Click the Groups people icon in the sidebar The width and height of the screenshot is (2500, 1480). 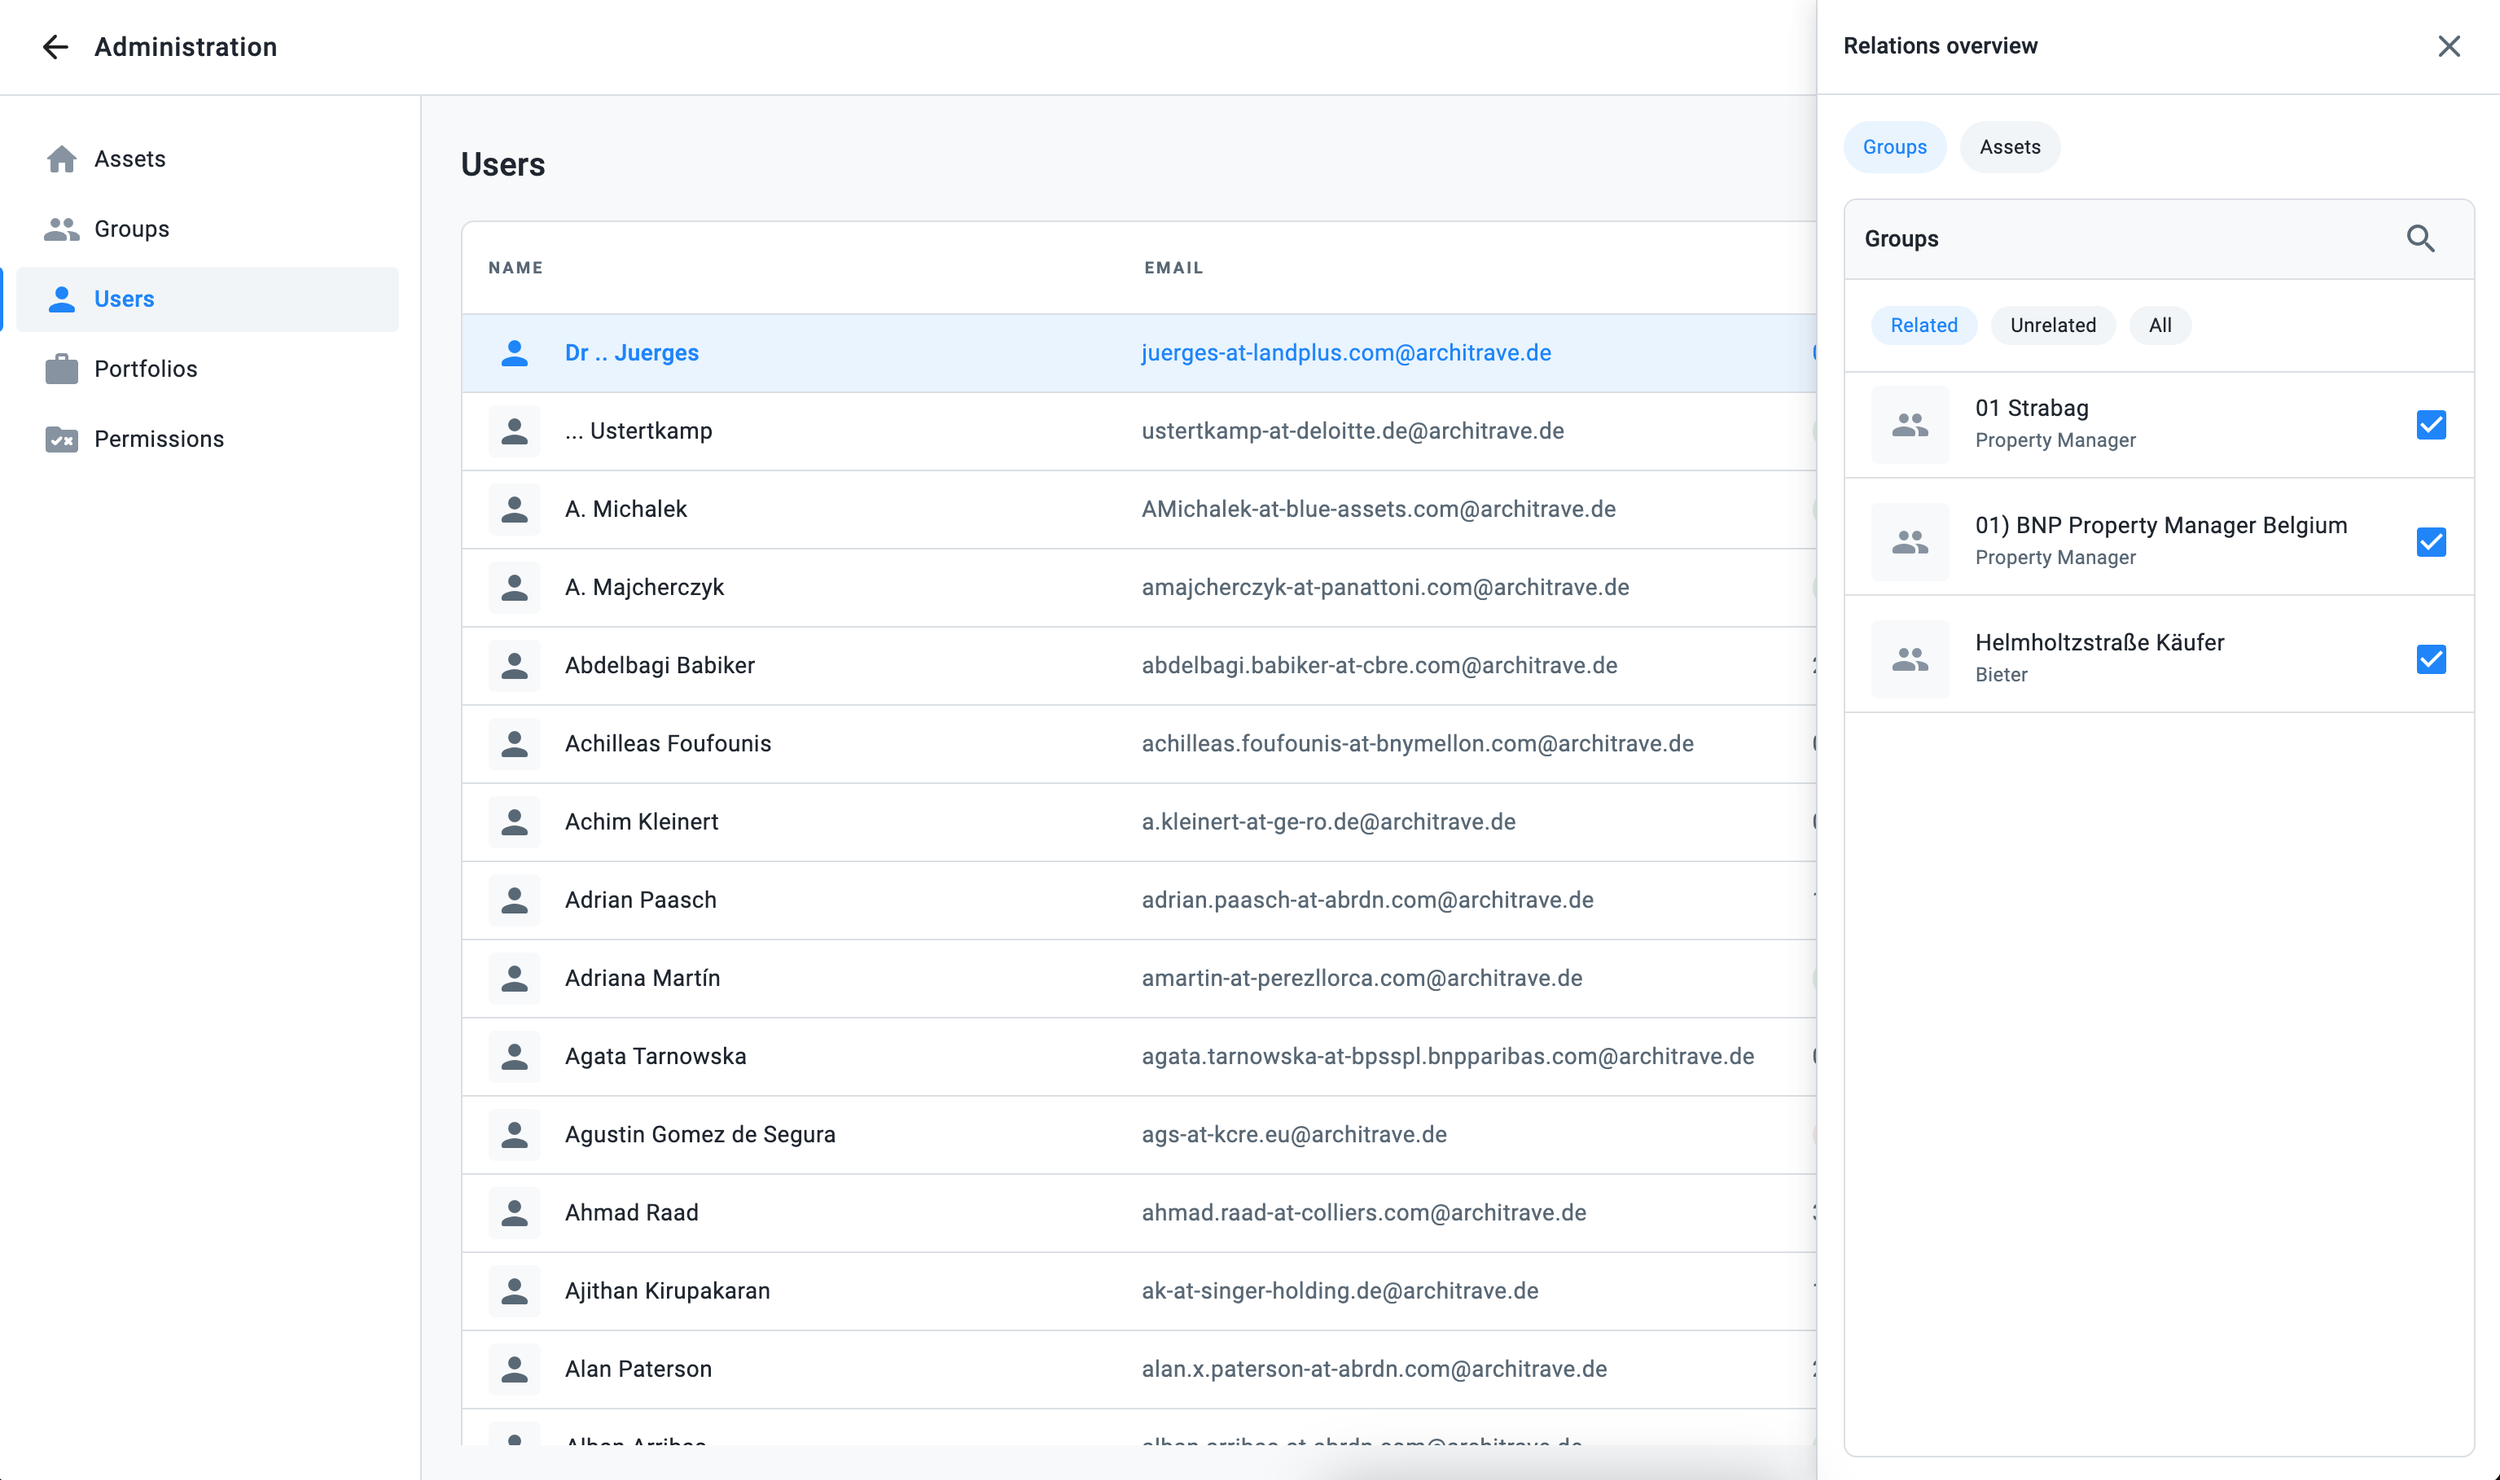click(x=61, y=229)
